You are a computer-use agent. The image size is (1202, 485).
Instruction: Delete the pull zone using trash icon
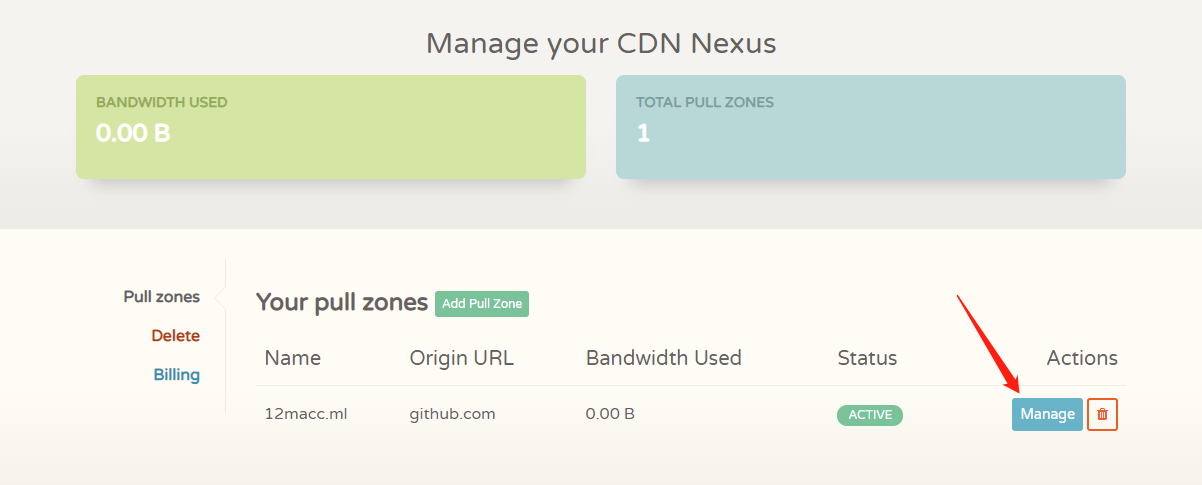[1102, 414]
